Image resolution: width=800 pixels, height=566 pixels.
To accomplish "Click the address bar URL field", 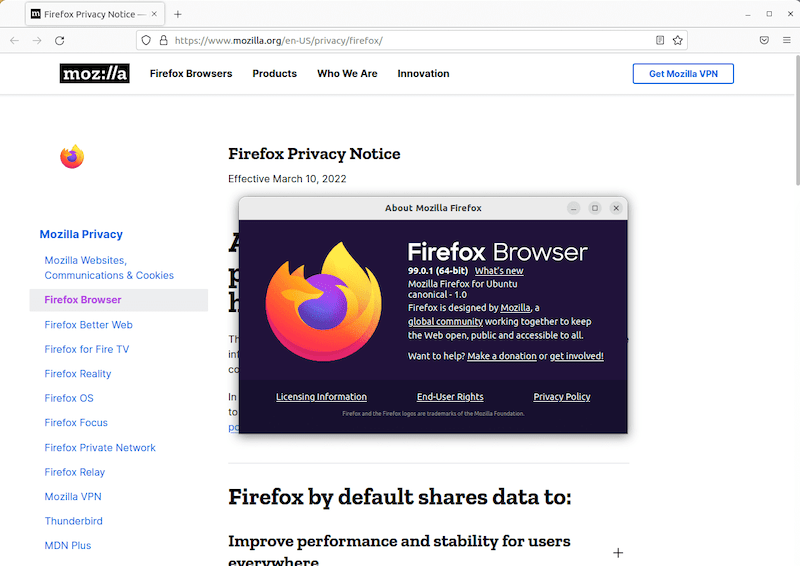I will pyautogui.click(x=413, y=40).
